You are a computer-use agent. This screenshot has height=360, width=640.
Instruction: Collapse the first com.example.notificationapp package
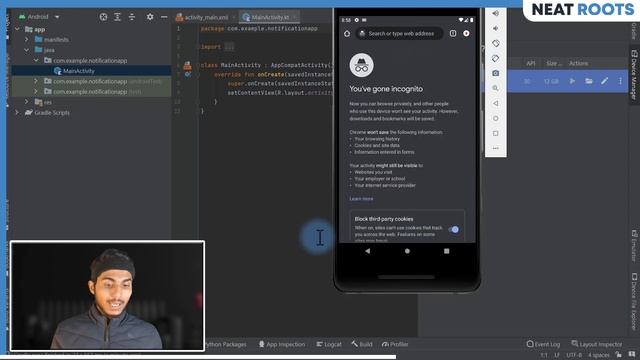tap(36, 60)
